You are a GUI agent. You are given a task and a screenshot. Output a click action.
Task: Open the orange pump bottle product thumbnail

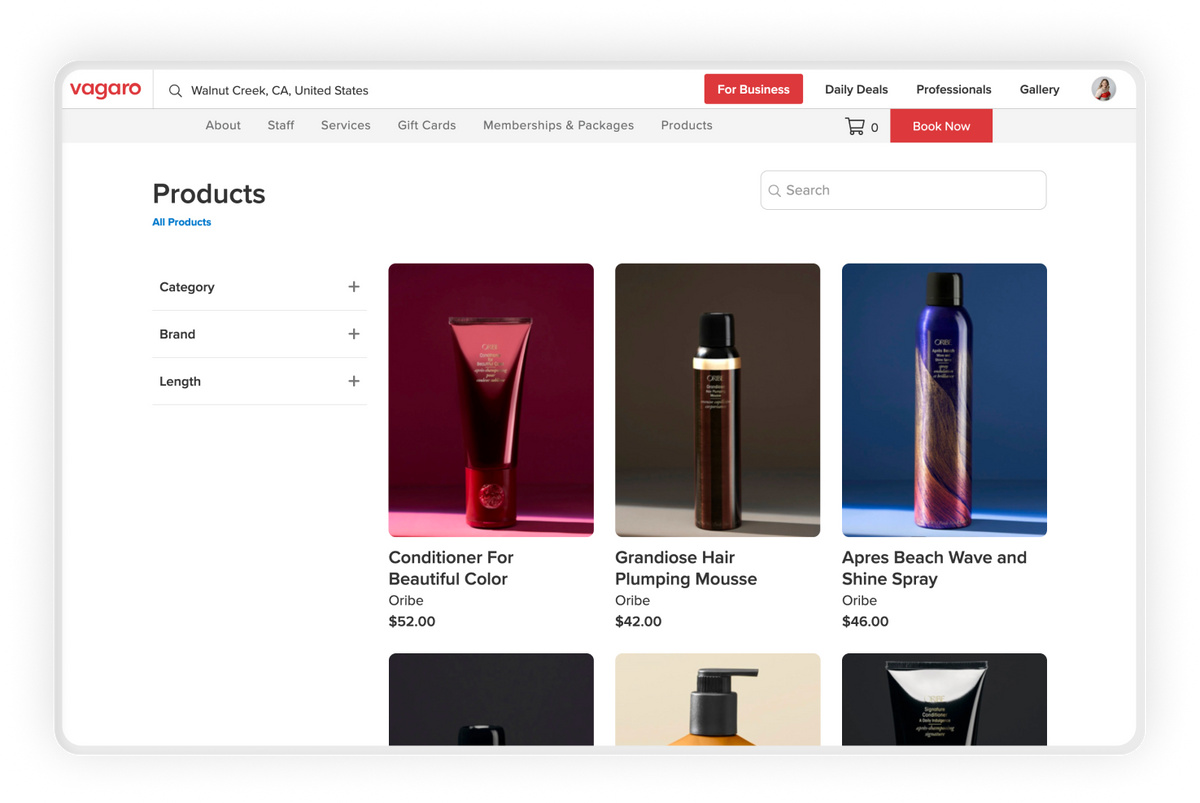[x=717, y=699]
